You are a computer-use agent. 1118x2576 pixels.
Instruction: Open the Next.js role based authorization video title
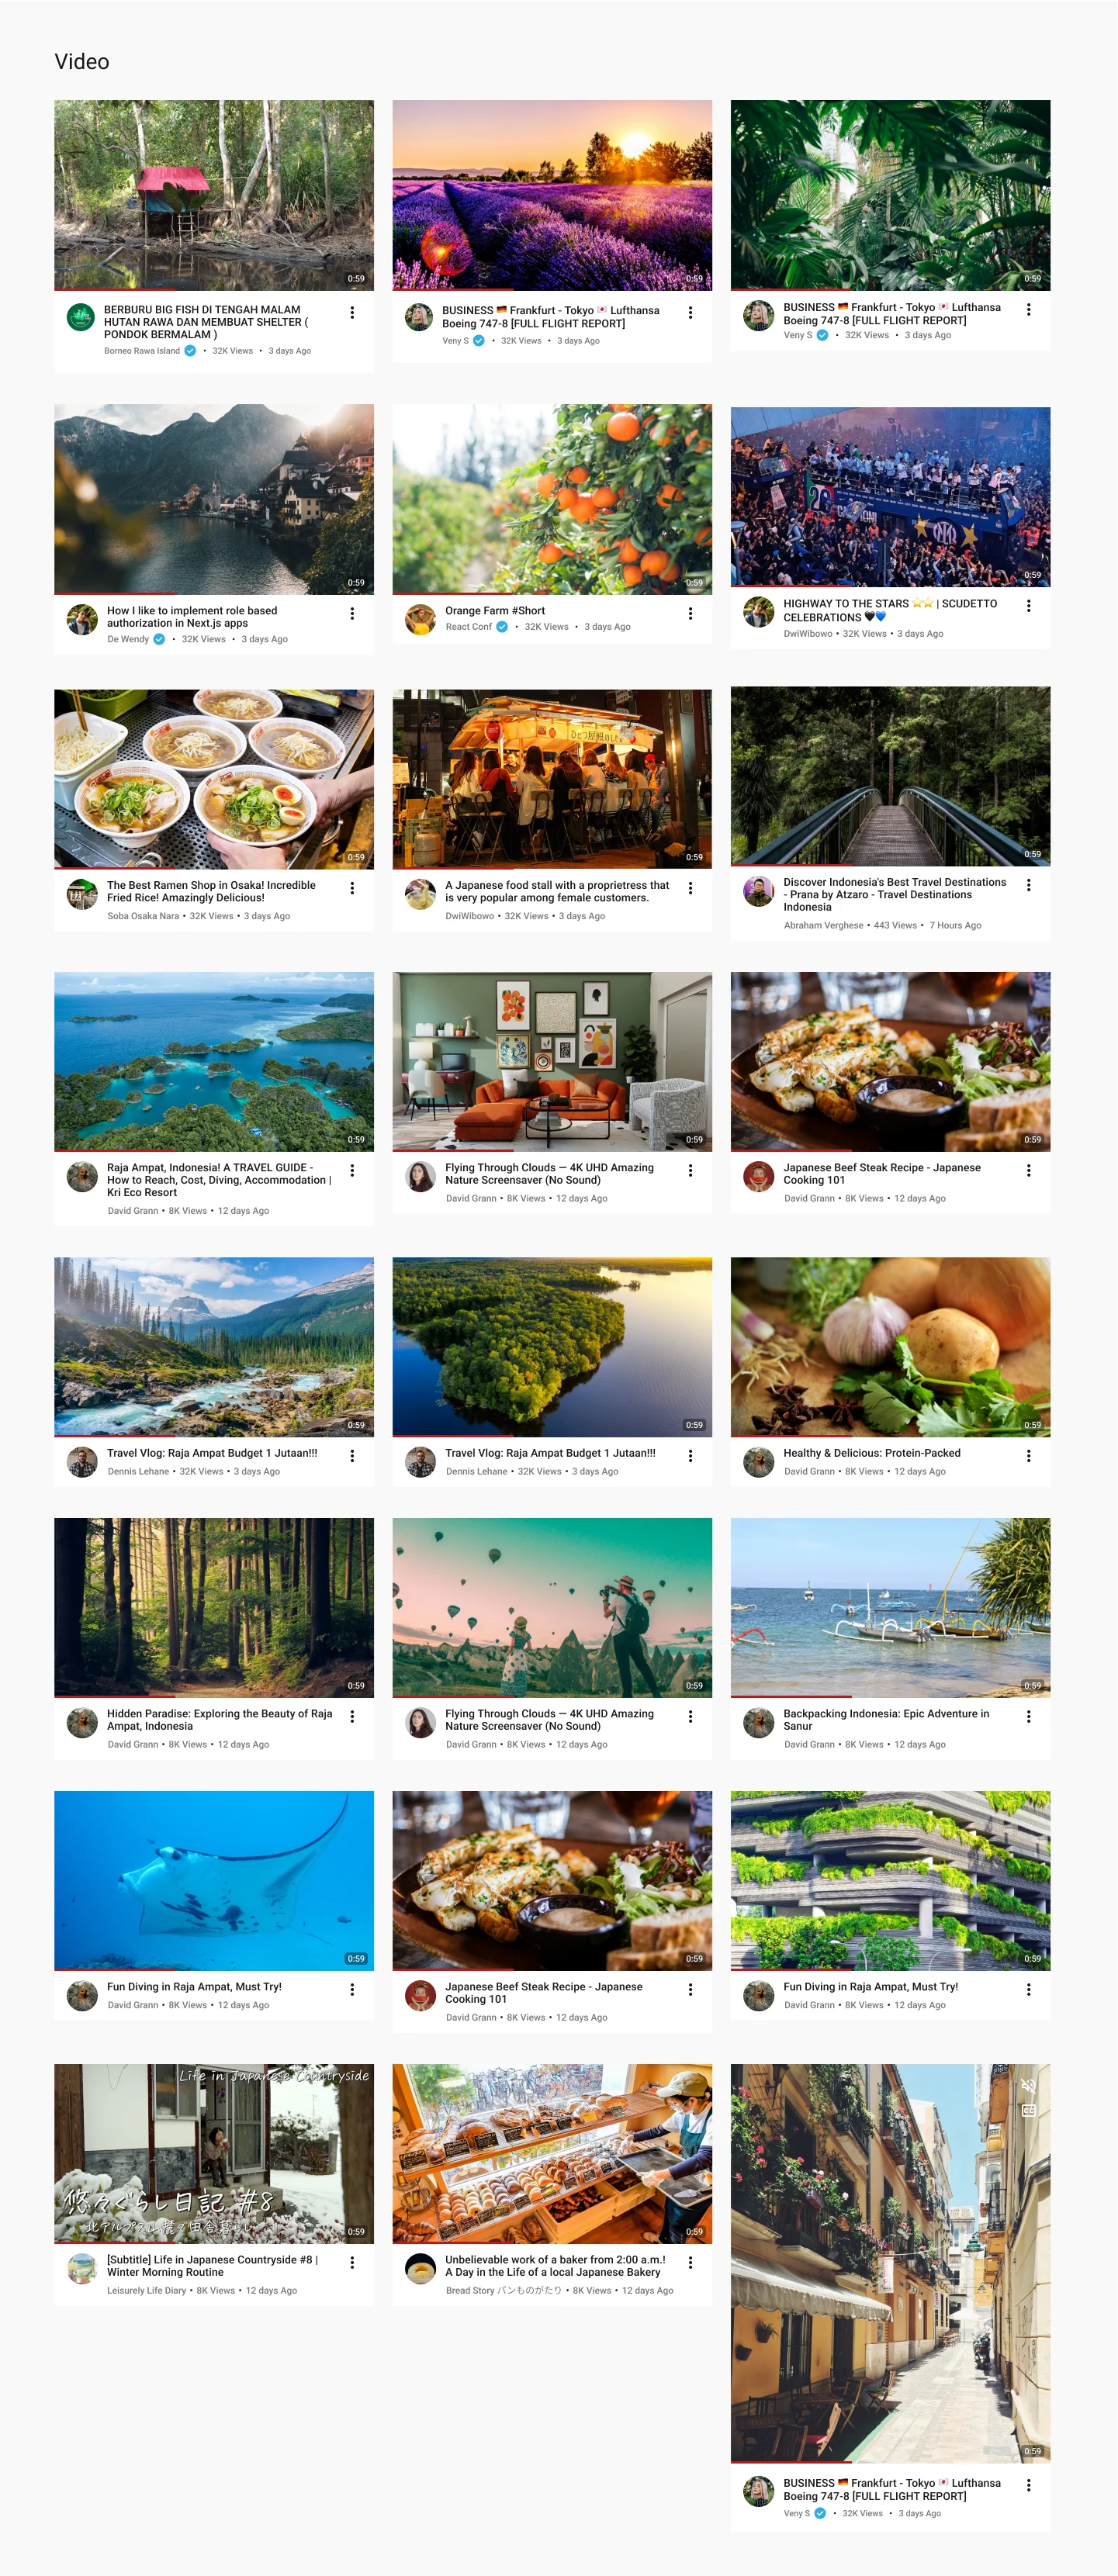[192, 616]
